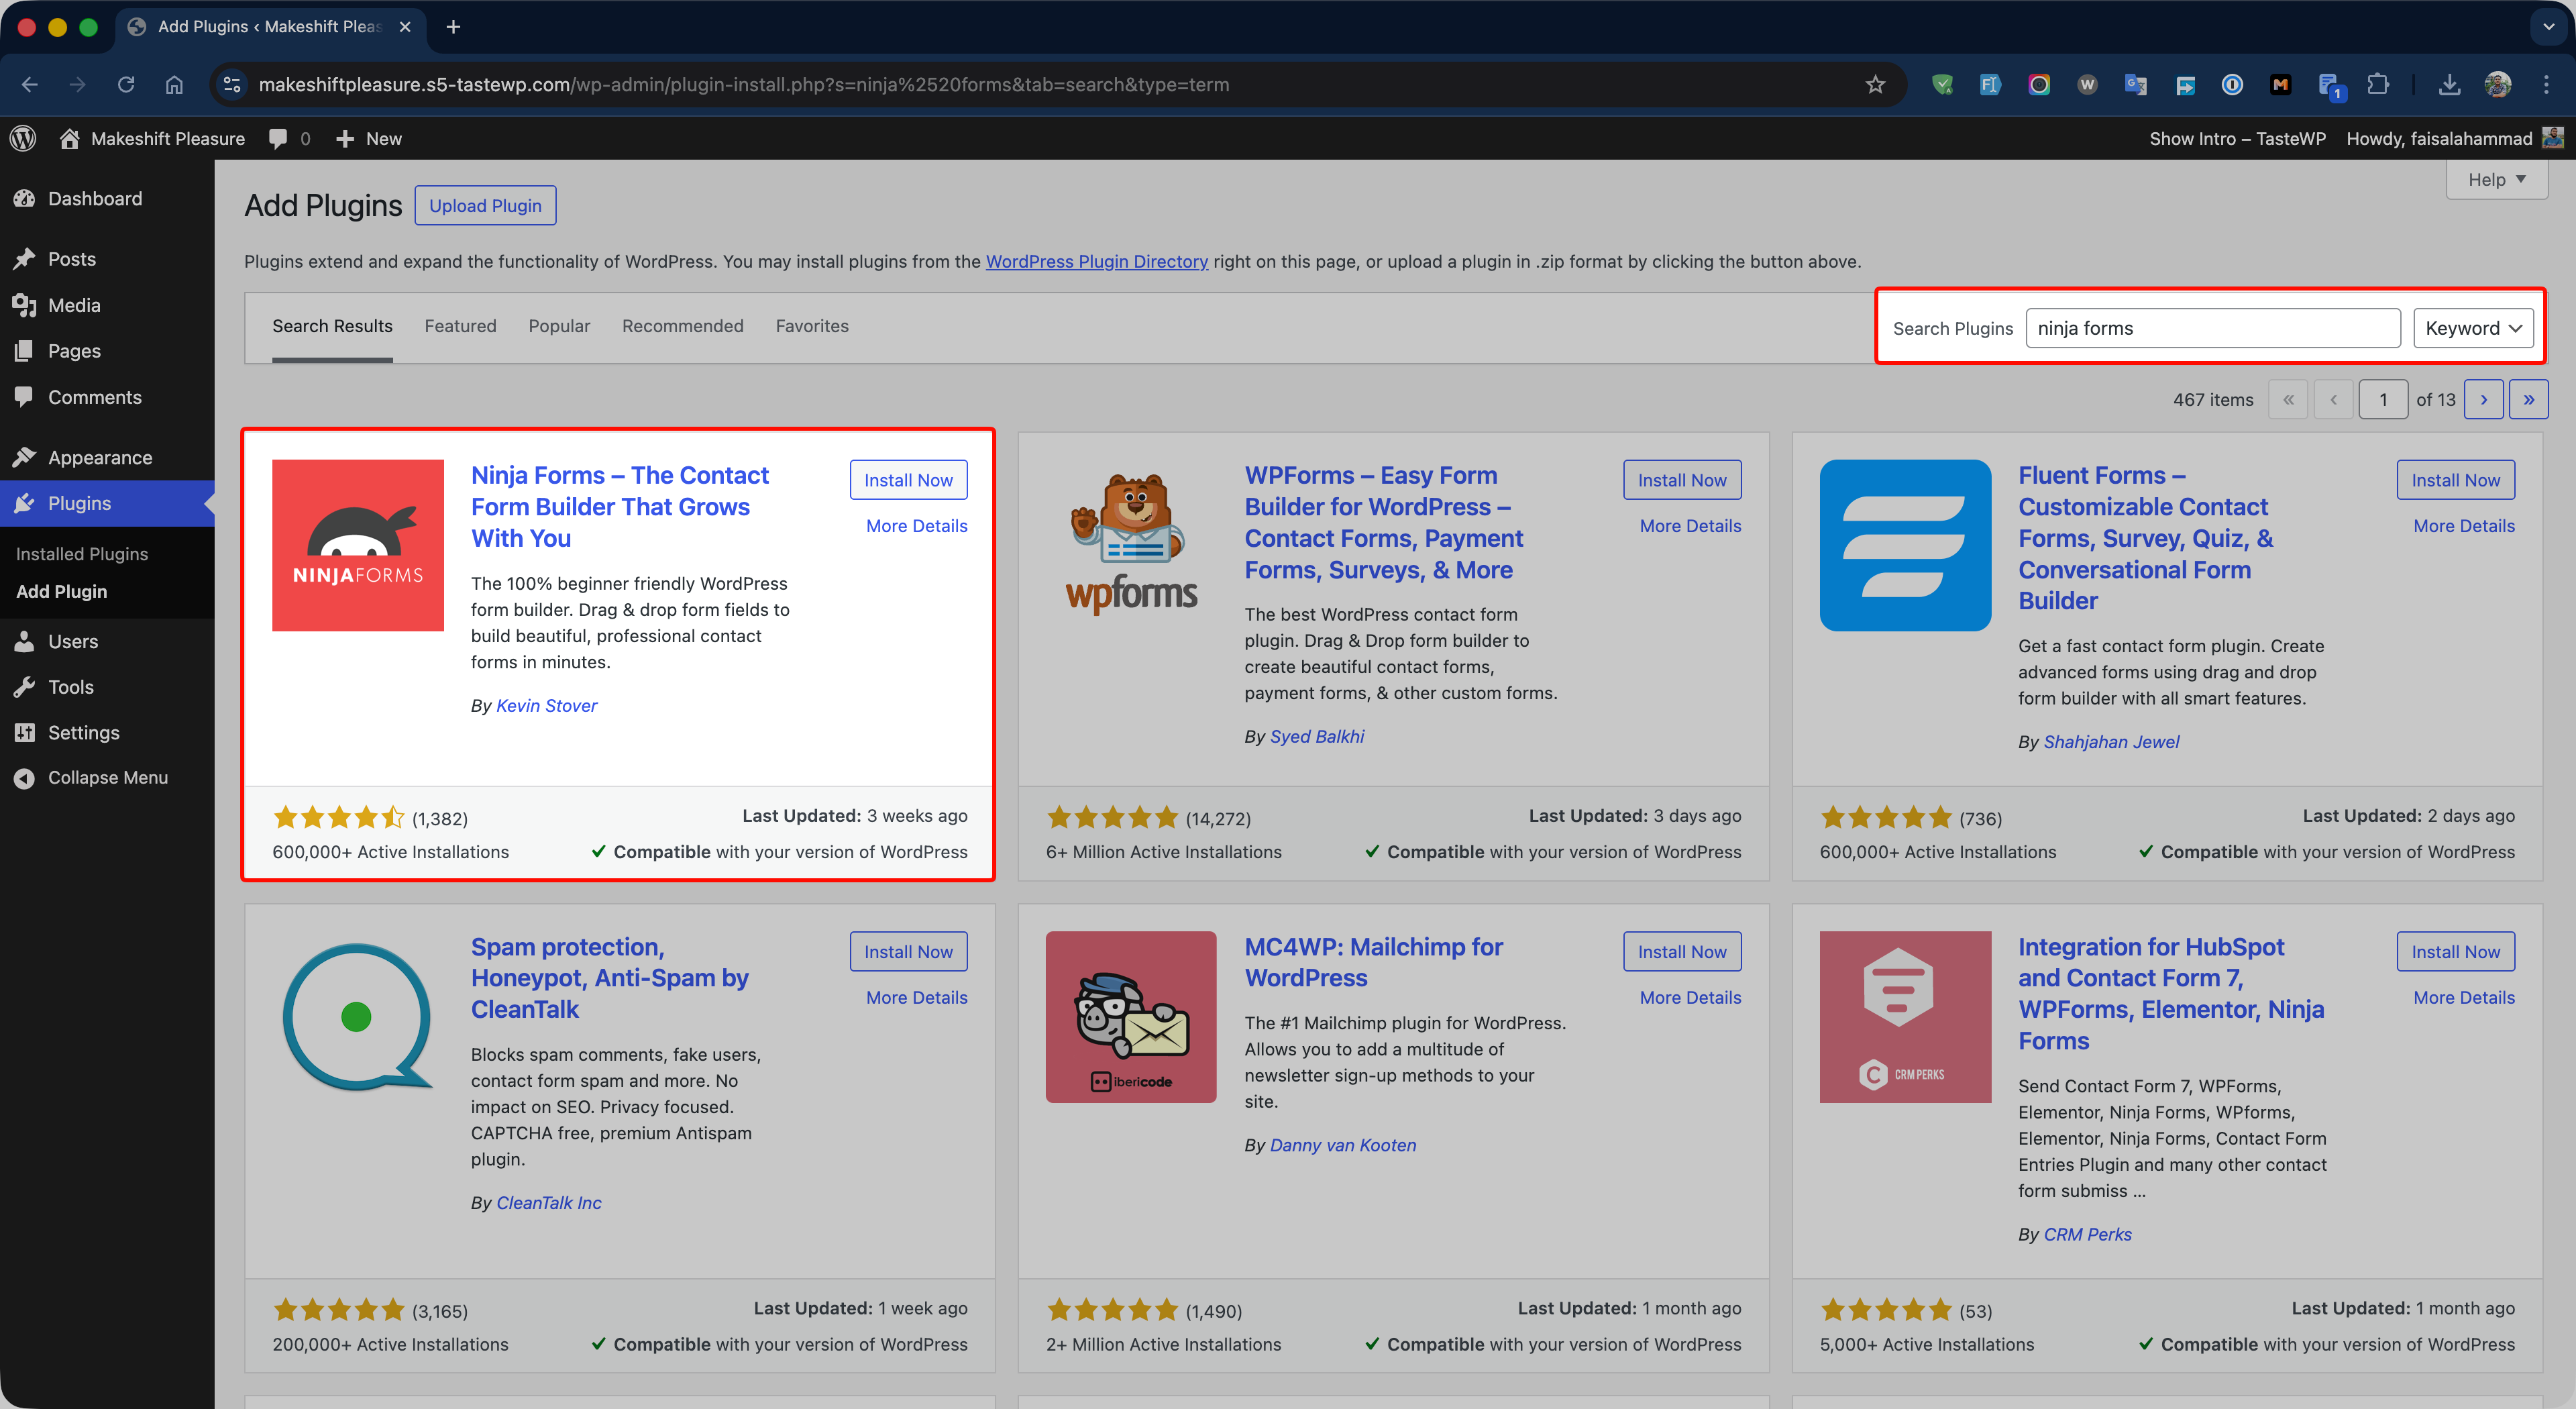Click the WordPress logo in admin bar
This screenshot has width=2576, height=1409.
pos(24,138)
